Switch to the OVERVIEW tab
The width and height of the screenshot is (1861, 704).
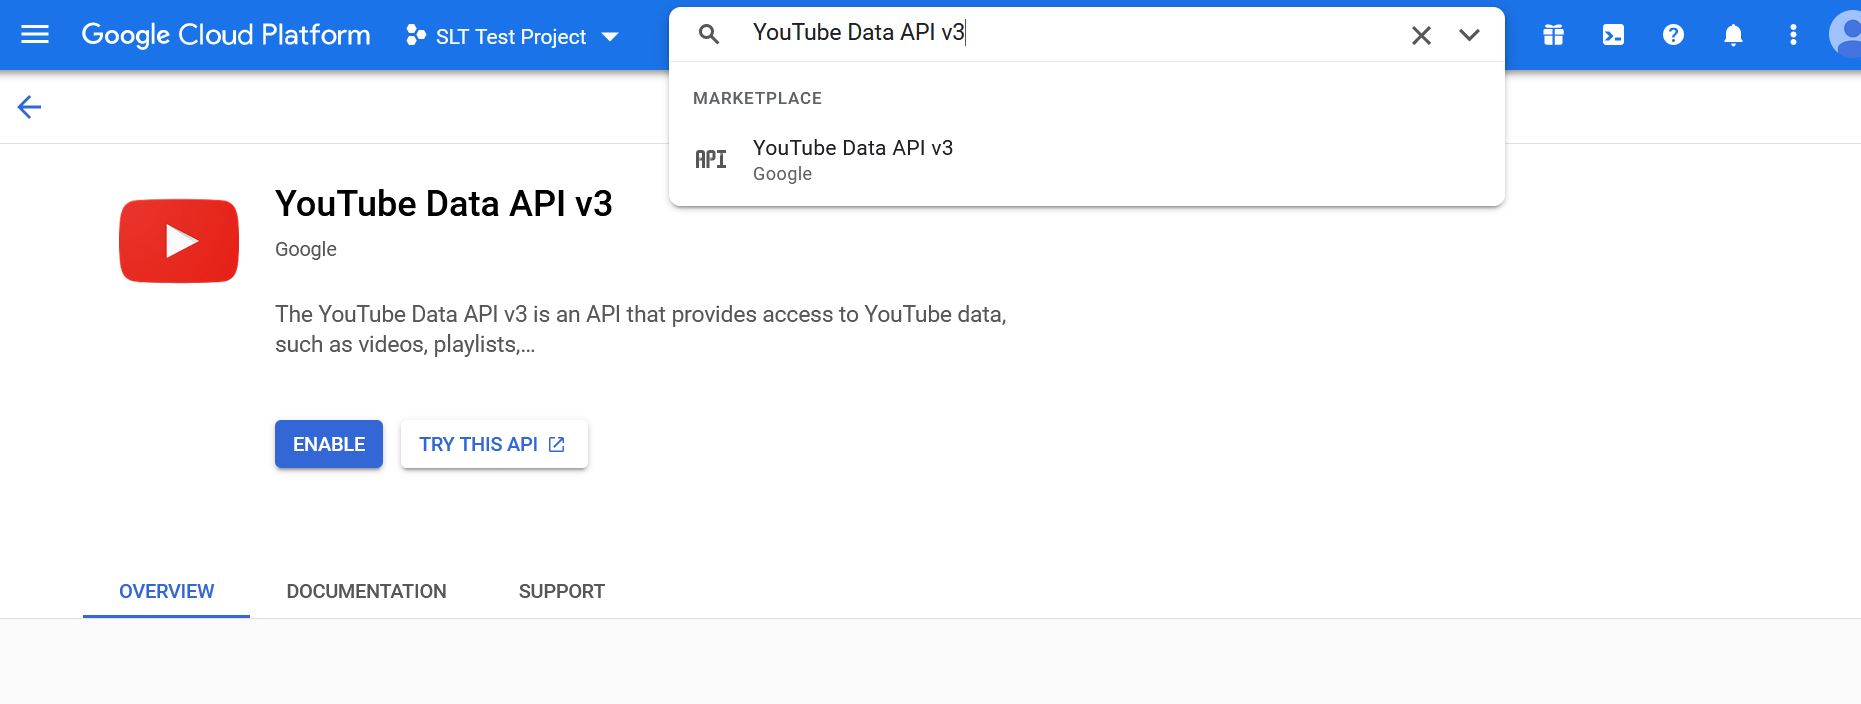[x=166, y=591]
